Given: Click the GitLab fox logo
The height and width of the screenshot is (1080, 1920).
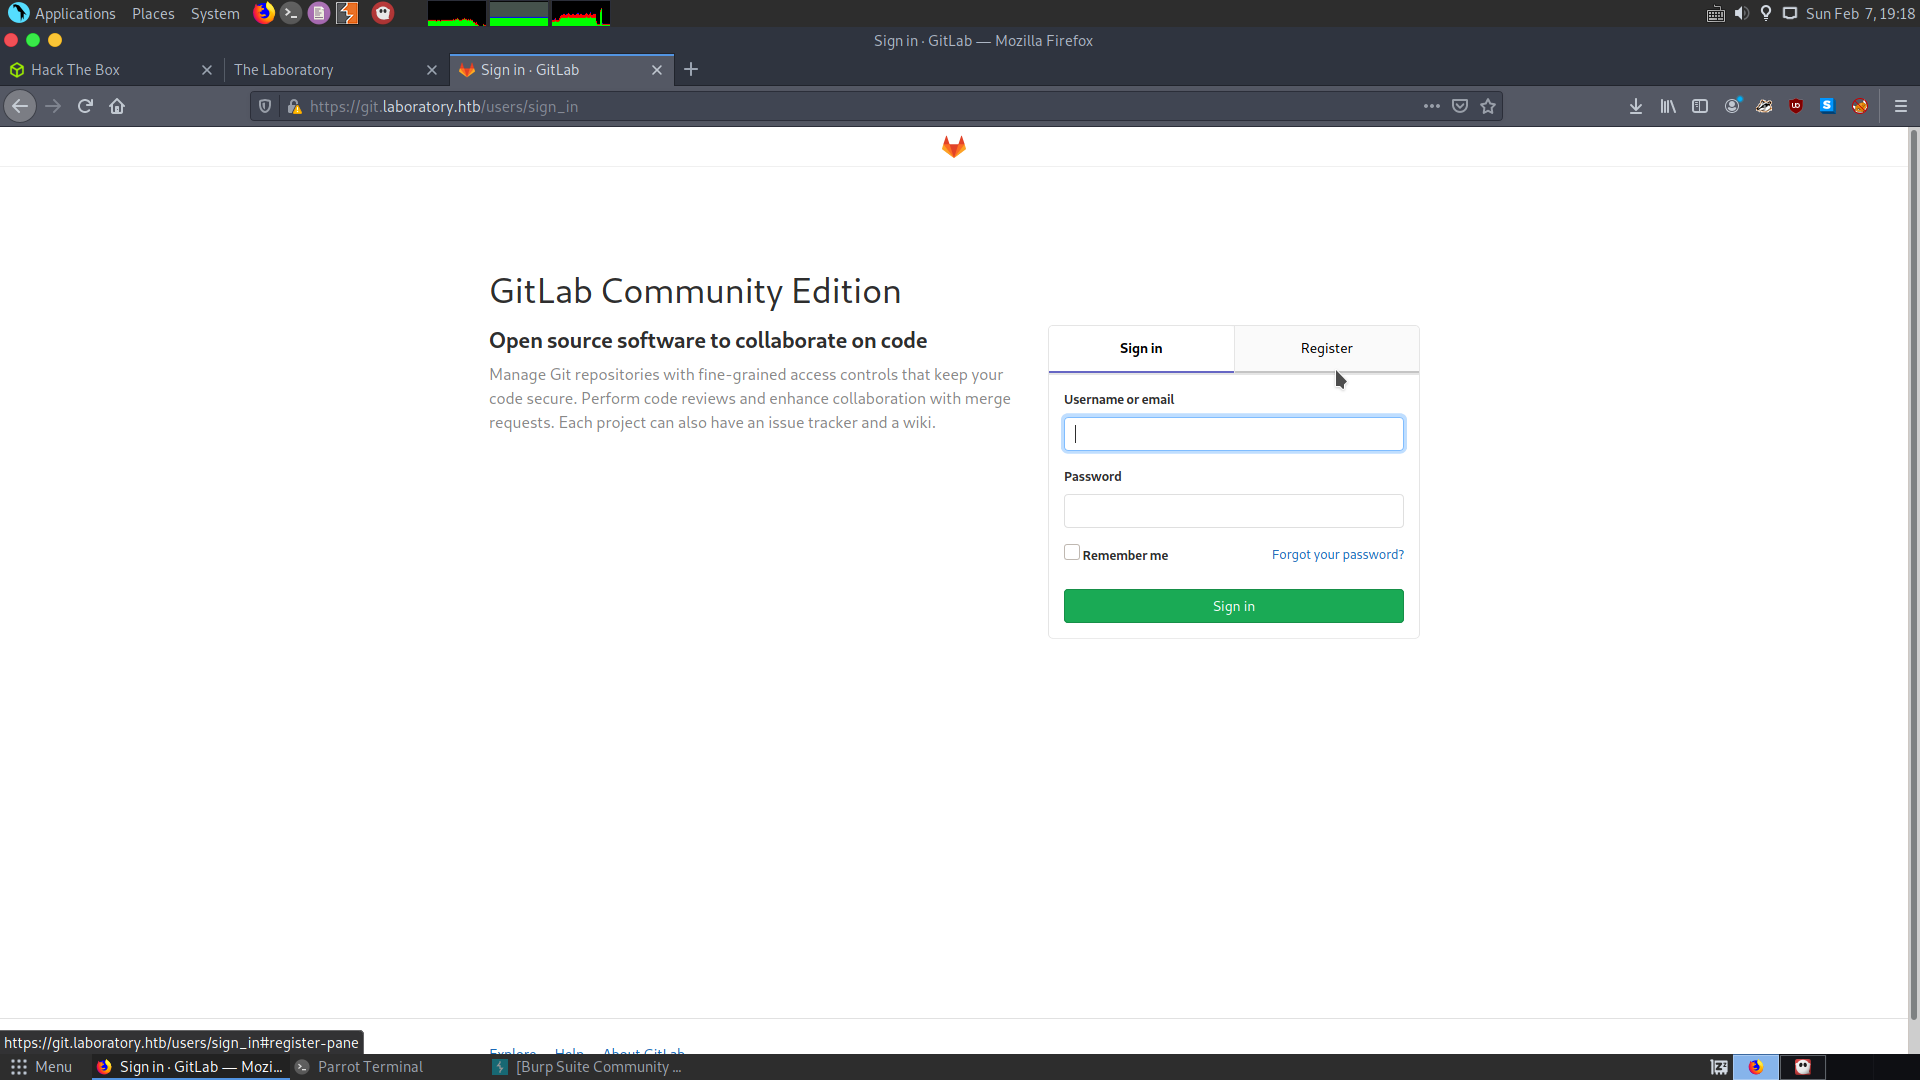Looking at the screenshot, I should click(953, 147).
